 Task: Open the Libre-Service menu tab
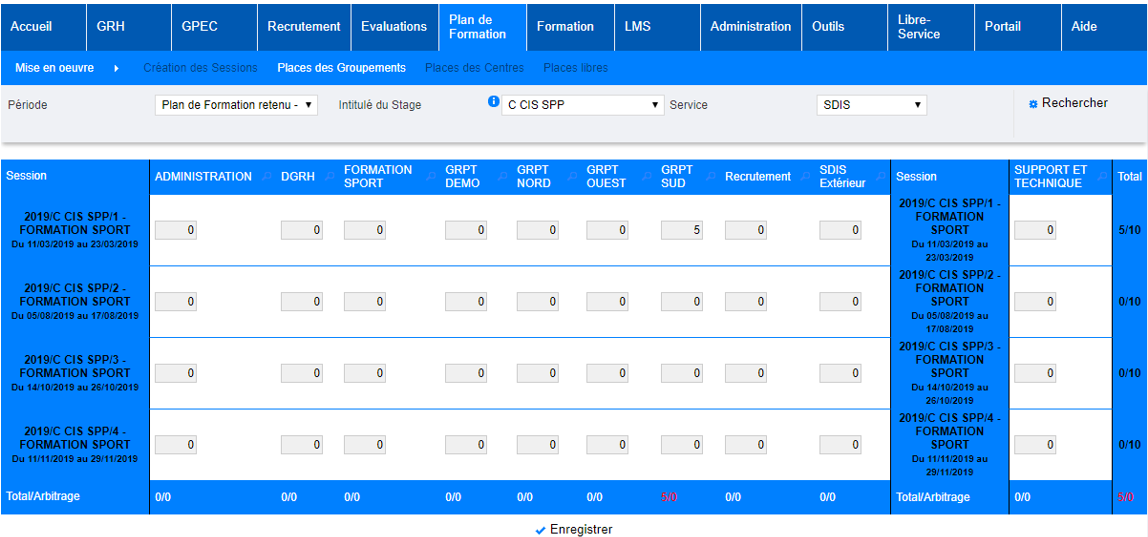coord(919,27)
